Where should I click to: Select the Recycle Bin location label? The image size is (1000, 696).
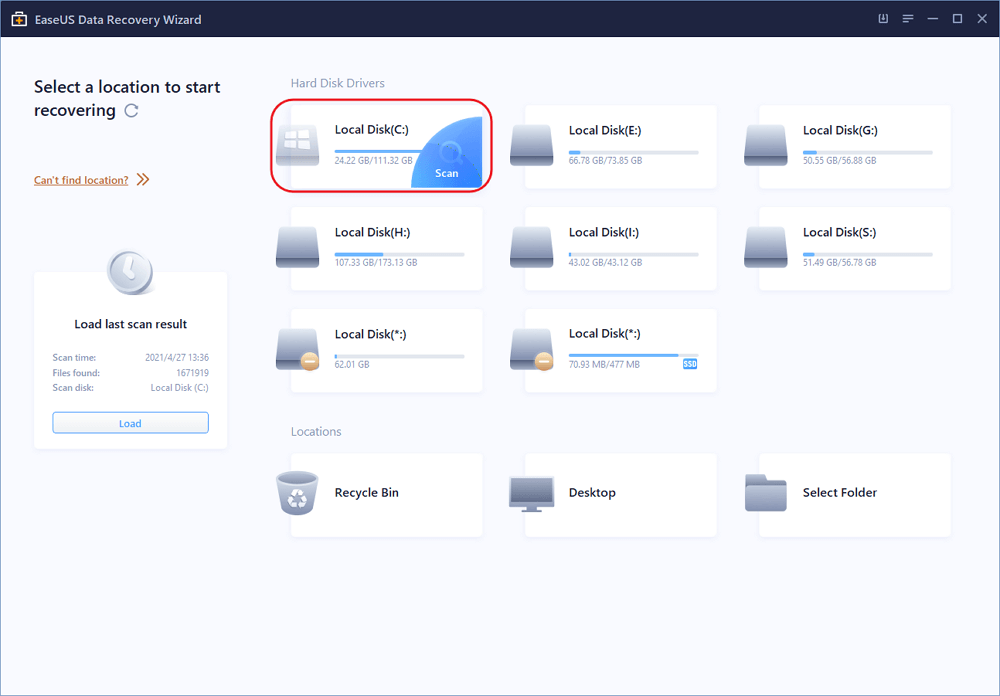367,492
